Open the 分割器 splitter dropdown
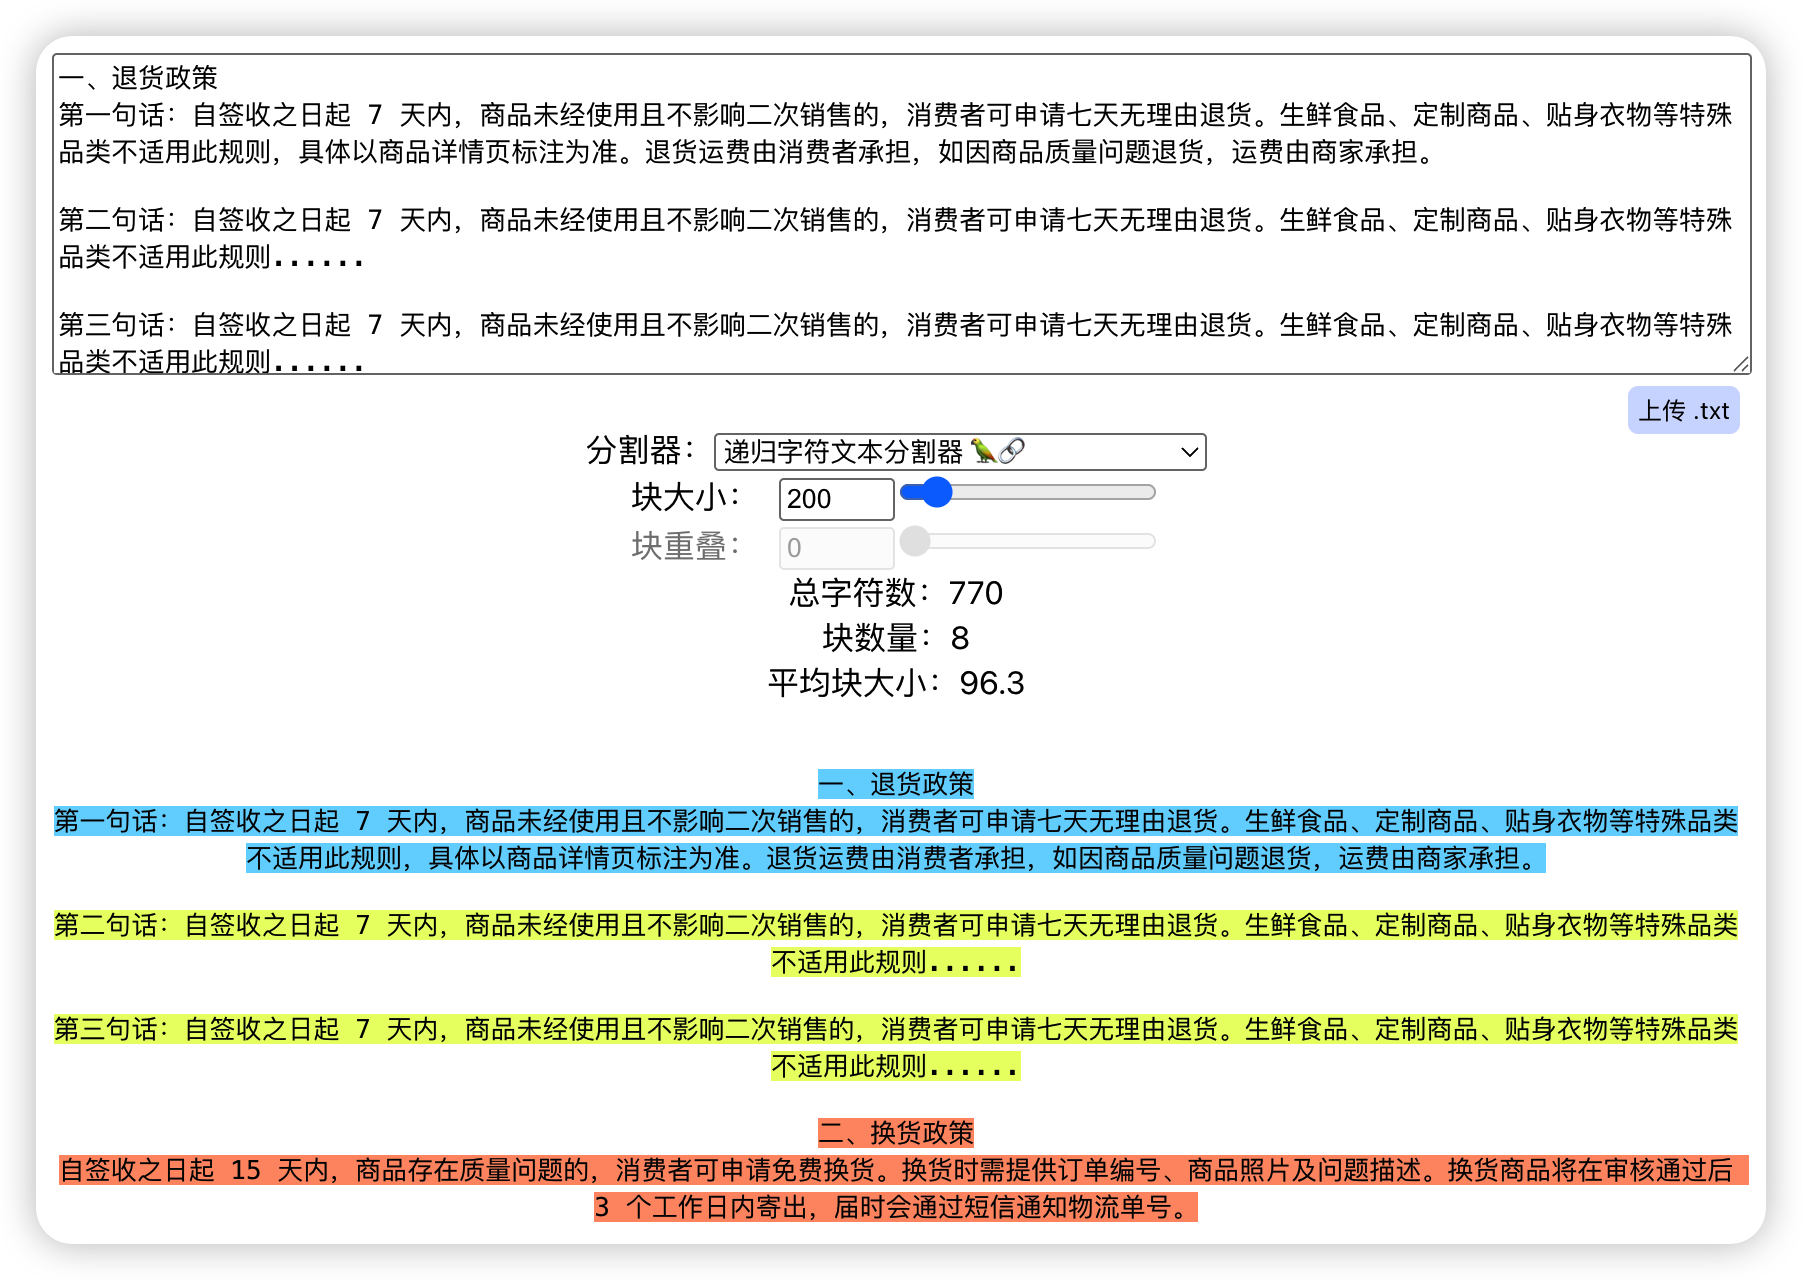 click(959, 452)
